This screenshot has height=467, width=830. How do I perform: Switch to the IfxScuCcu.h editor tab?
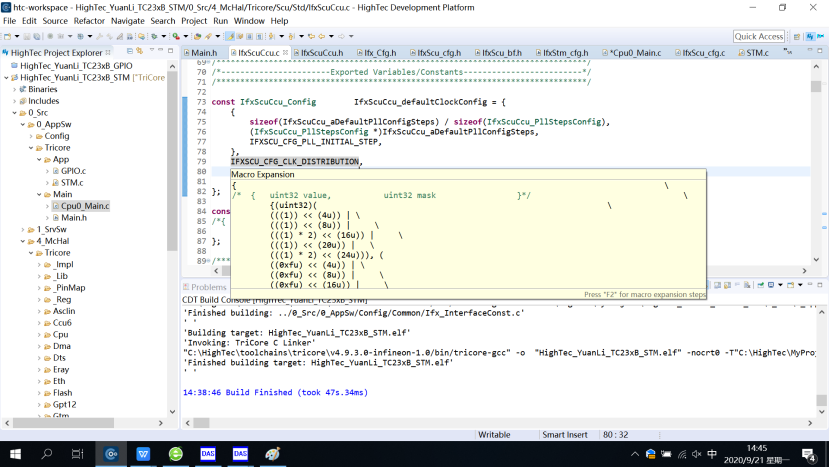321,52
